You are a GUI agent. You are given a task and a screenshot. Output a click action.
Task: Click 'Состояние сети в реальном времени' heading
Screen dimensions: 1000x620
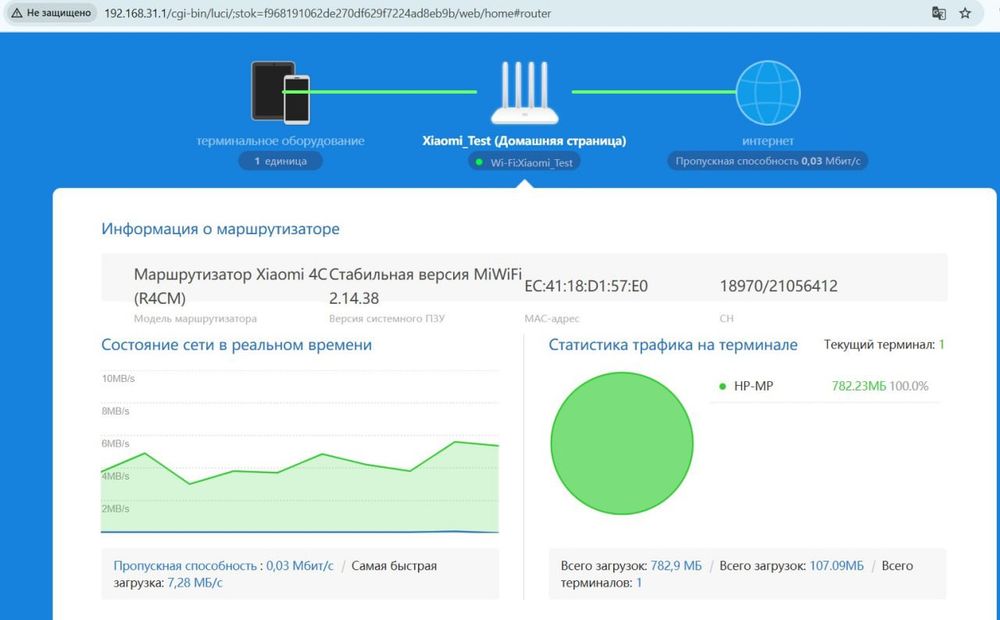tap(236, 345)
